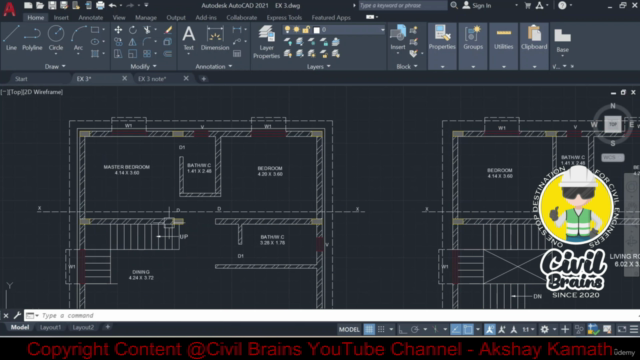
Task: Switch to Layout1 tab
Action: 50,327
